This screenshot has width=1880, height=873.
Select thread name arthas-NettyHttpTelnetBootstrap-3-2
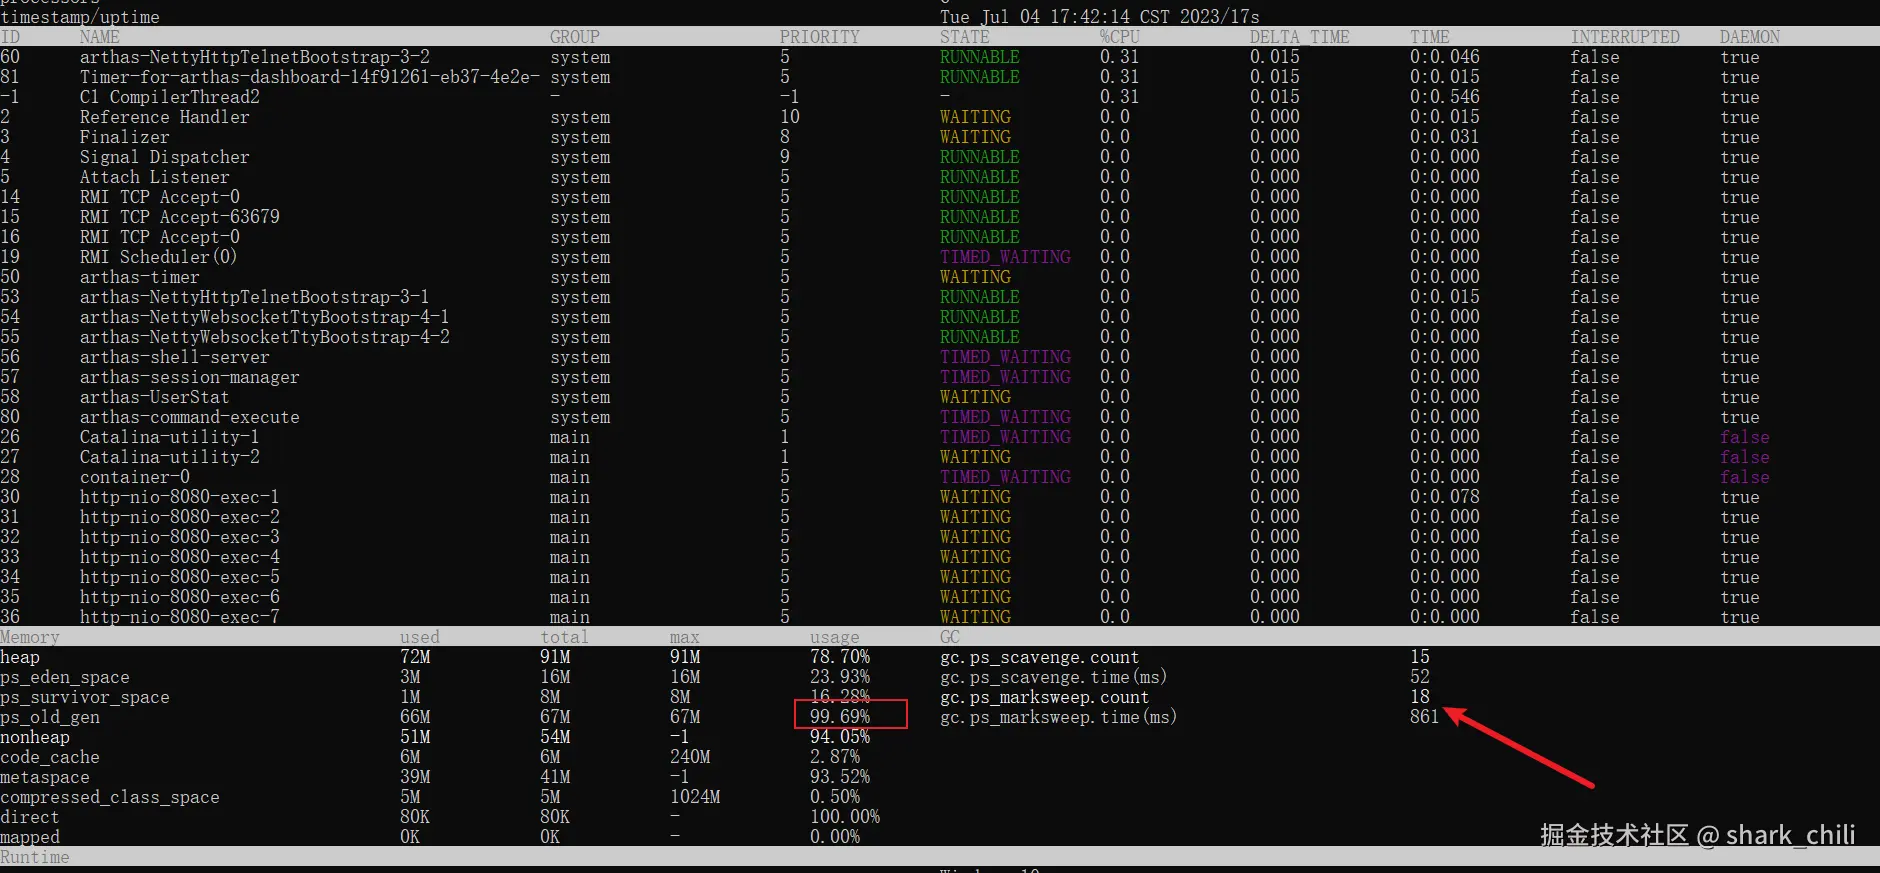[x=255, y=57]
